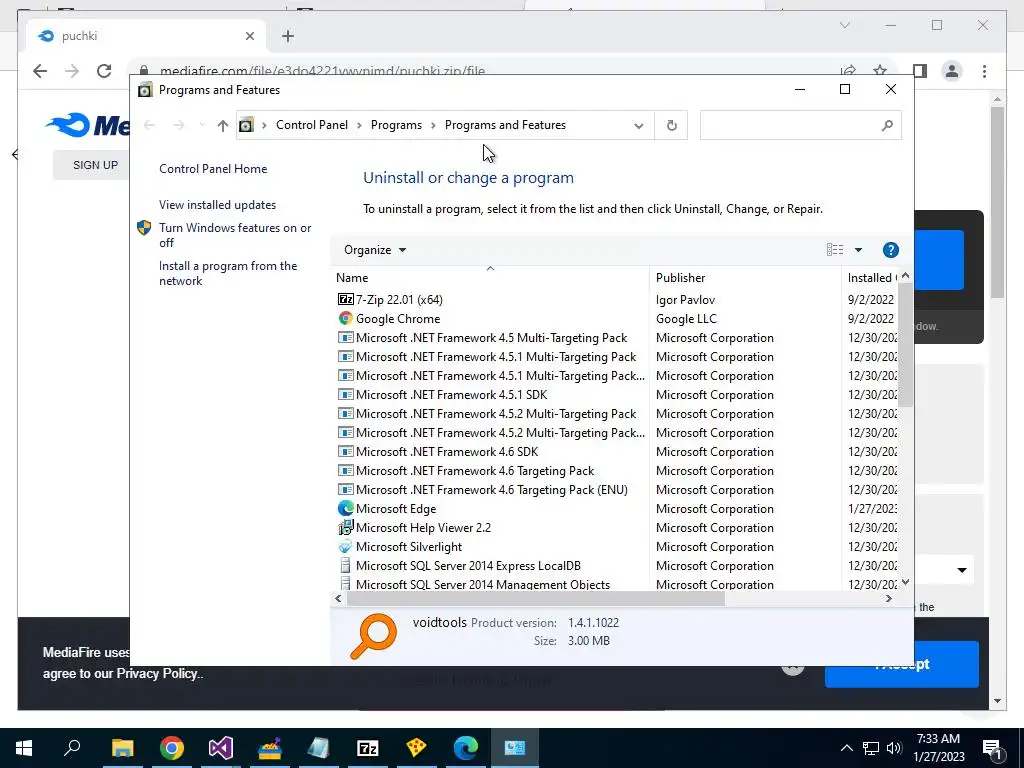Go back in Chrome browser
1024x768 pixels.
point(40,71)
